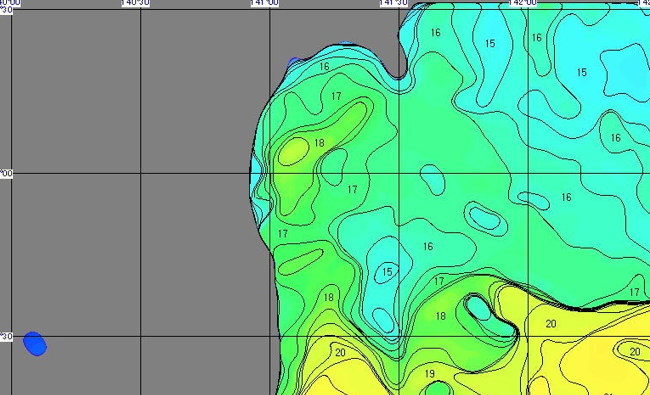The image size is (650, 395).
Task: Click the 20 label just right of the 142°00 line
Action: coord(551,324)
